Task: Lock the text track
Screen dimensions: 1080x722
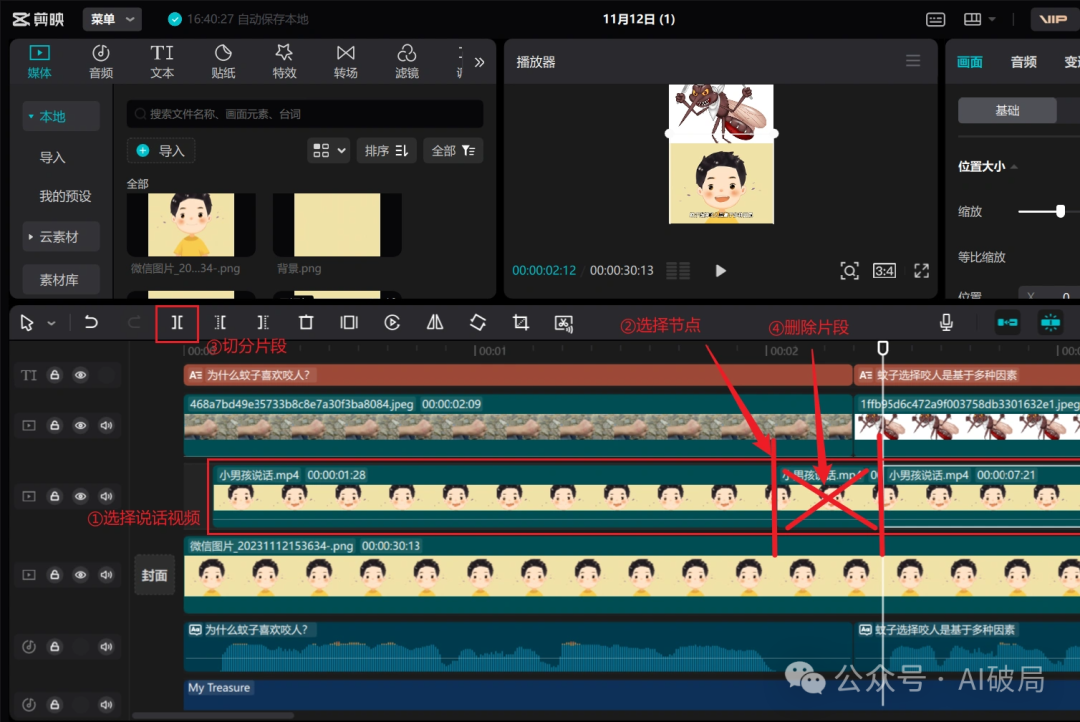Action: point(54,375)
